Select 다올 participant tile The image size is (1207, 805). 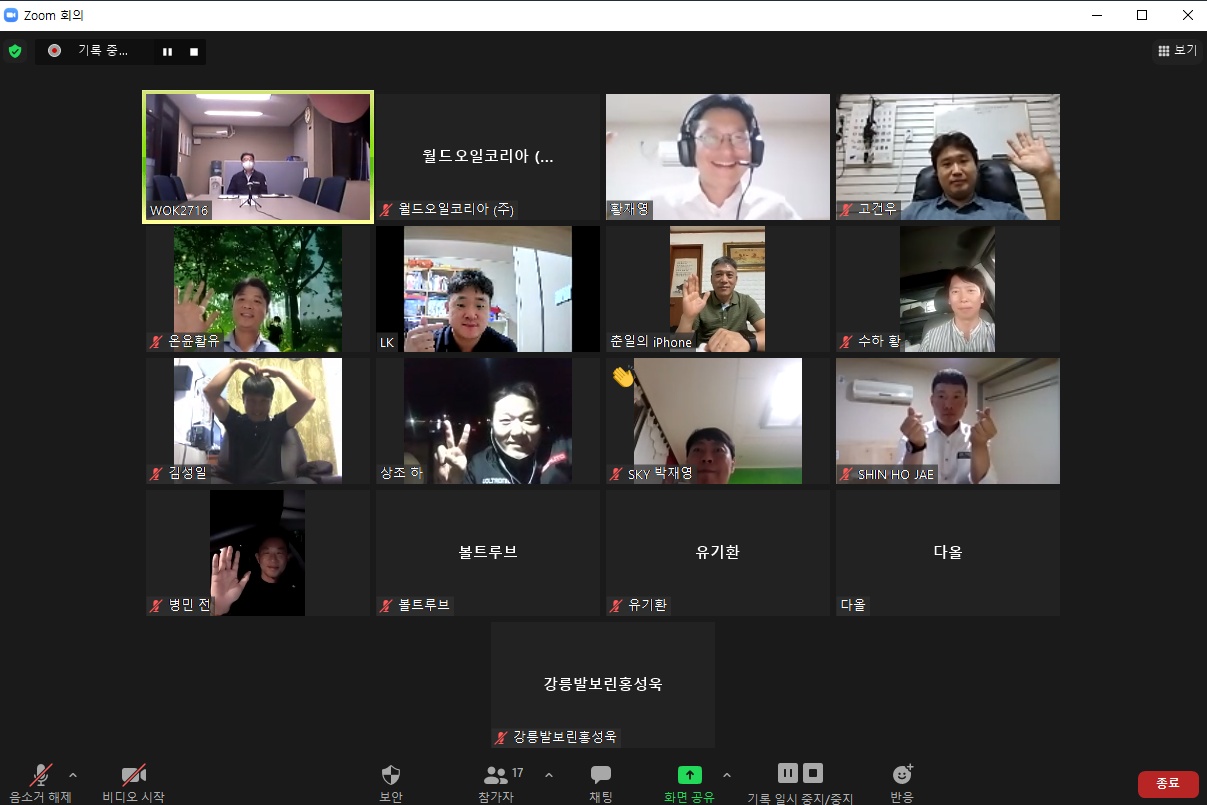[x=948, y=553]
